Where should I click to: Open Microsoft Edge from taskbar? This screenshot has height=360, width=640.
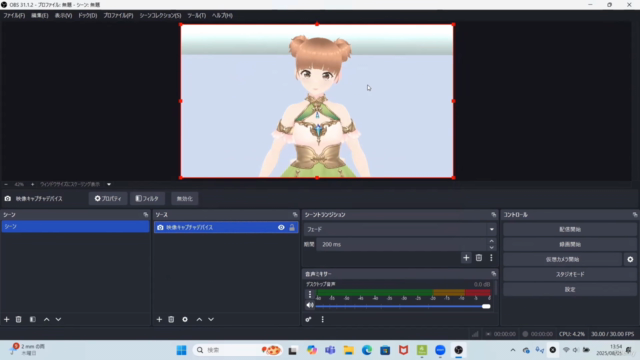pos(367,350)
